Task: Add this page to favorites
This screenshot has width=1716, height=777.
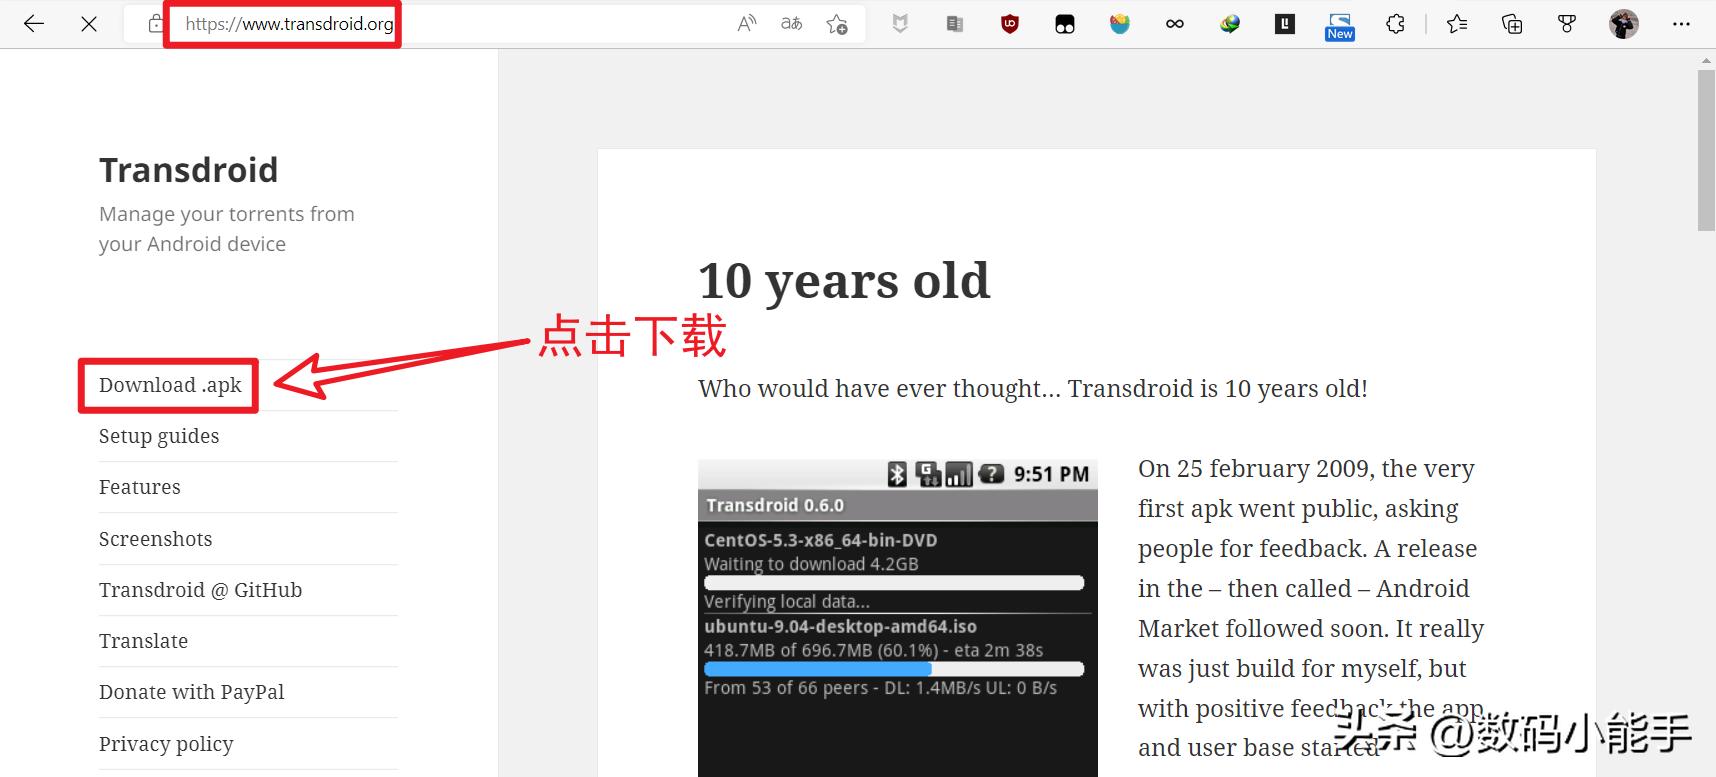Action: 837,24
